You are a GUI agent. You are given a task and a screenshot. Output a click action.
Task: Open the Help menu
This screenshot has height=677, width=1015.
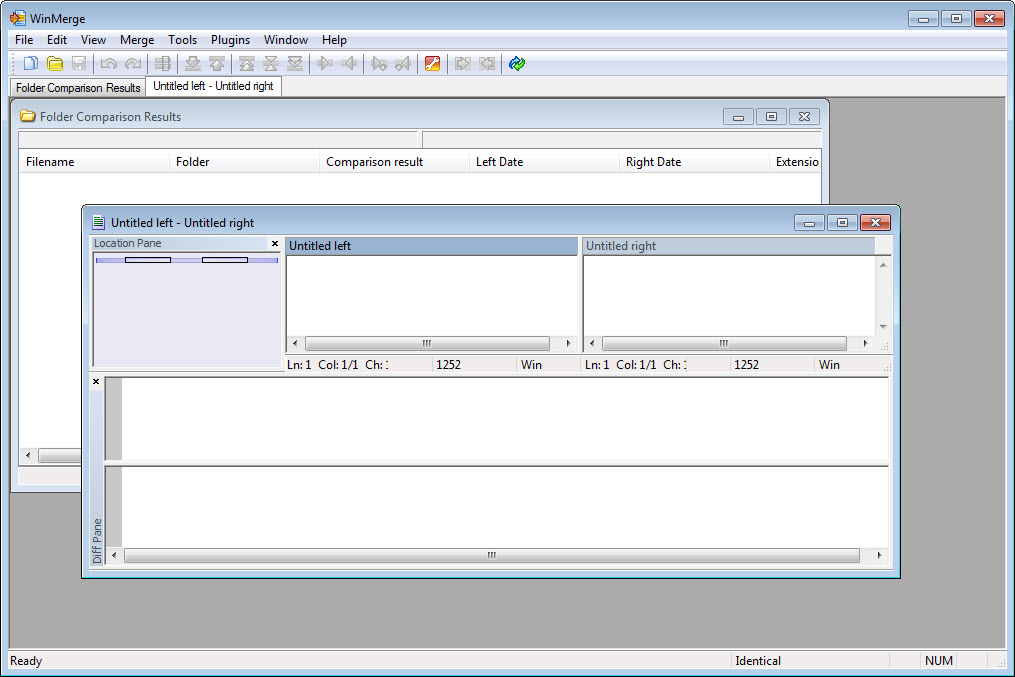tap(334, 40)
